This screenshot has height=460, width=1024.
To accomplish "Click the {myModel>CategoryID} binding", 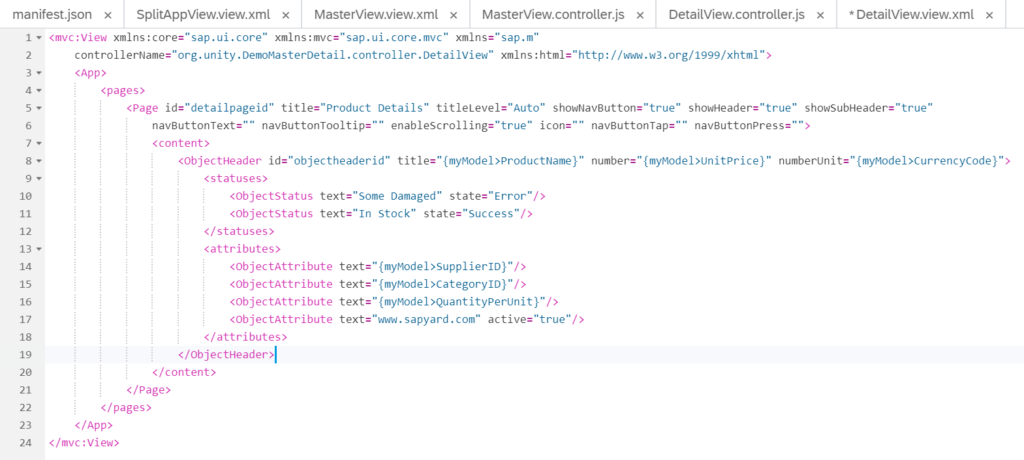I will click(x=442, y=285).
